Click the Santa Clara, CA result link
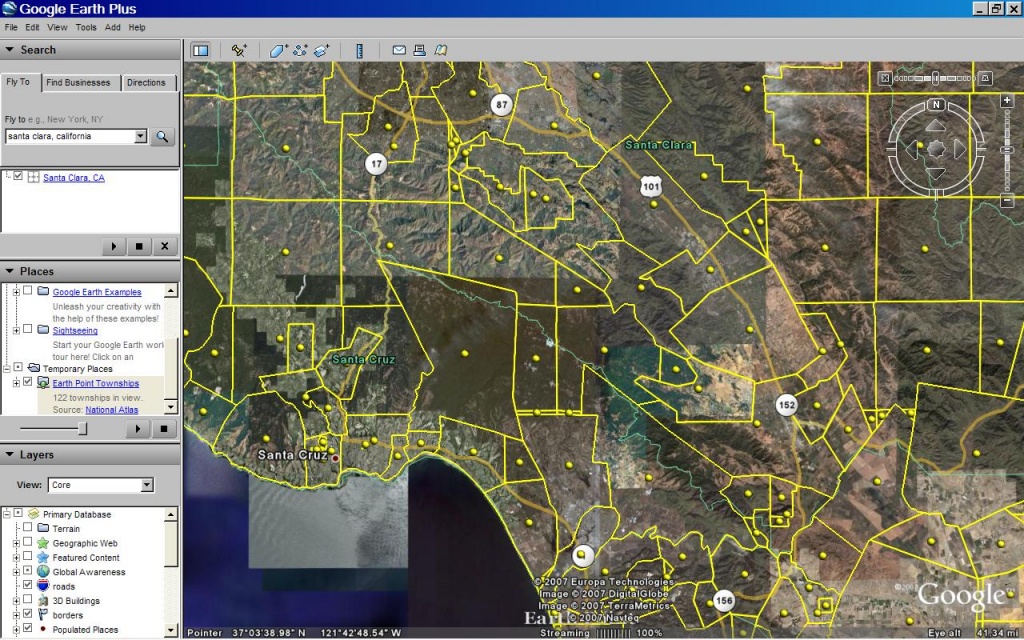 click(73, 178)
